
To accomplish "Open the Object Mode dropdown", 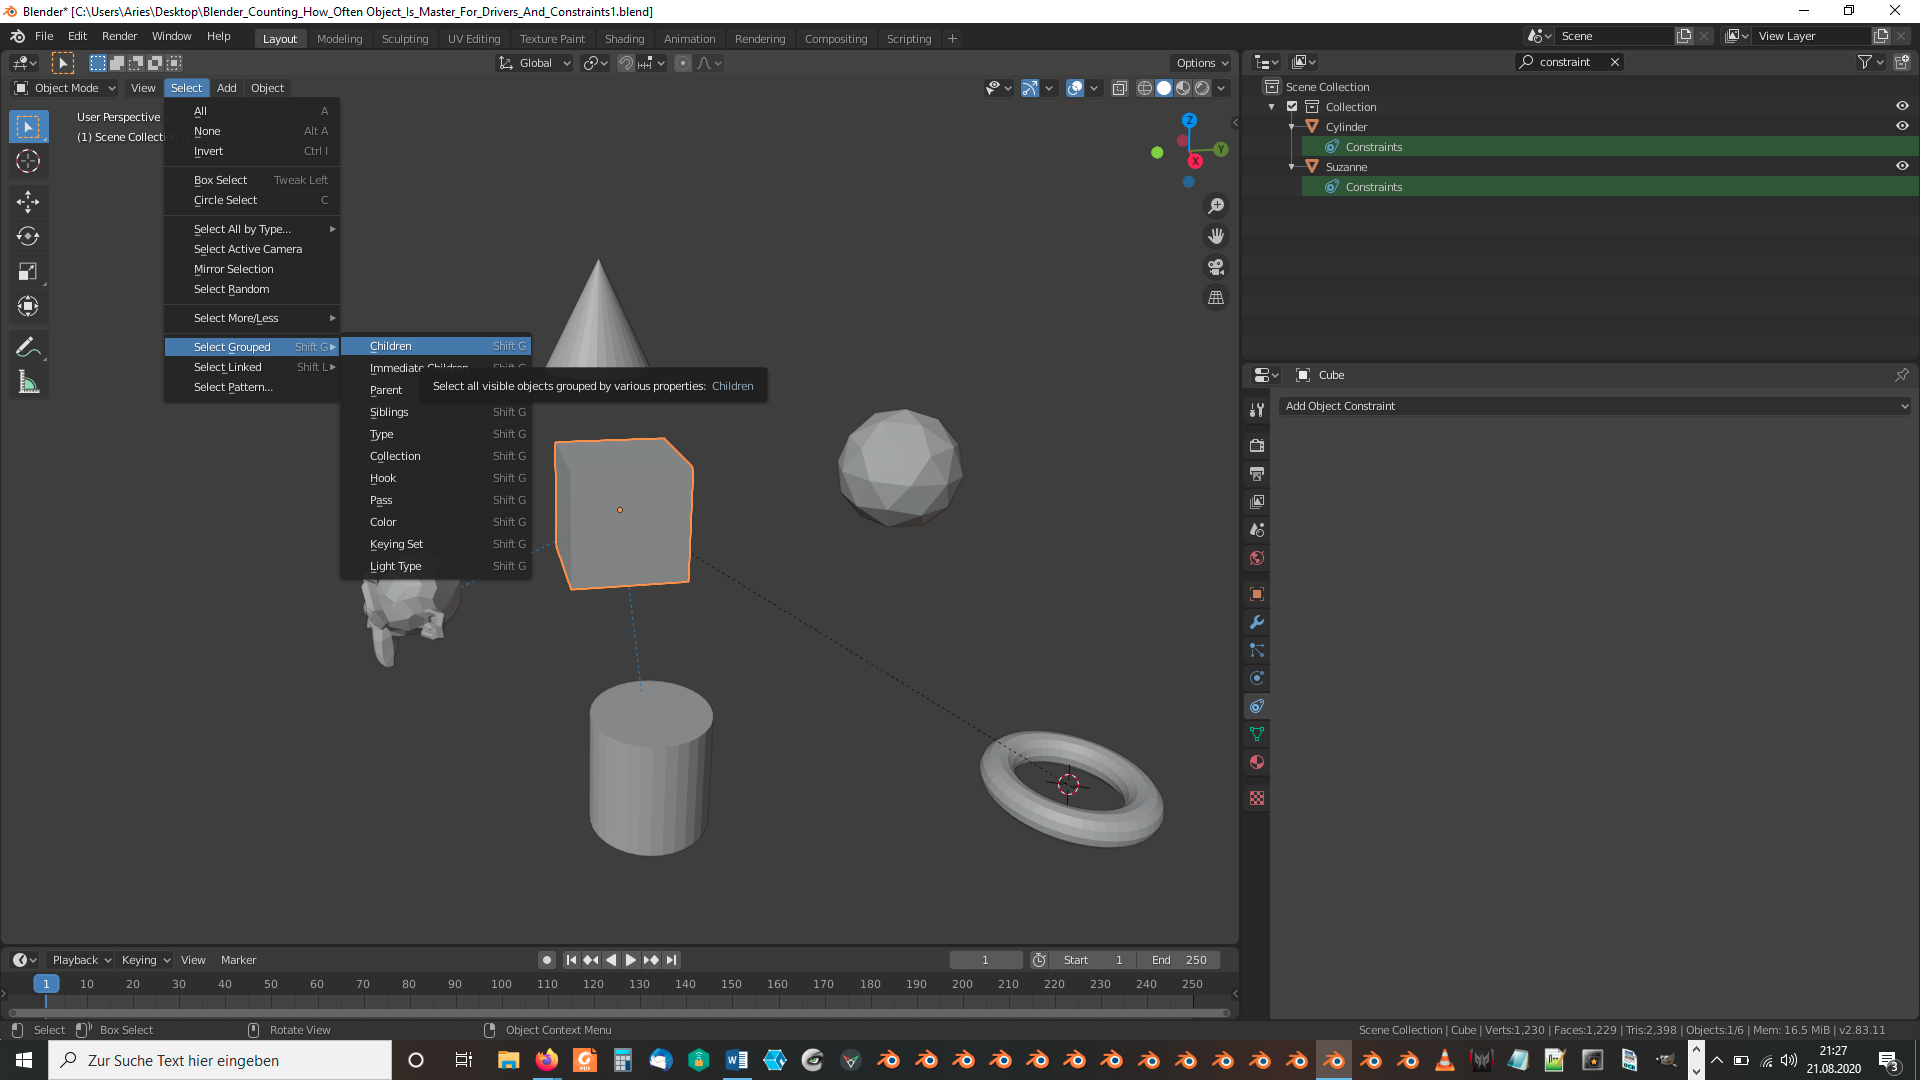I will coord(66,88).
